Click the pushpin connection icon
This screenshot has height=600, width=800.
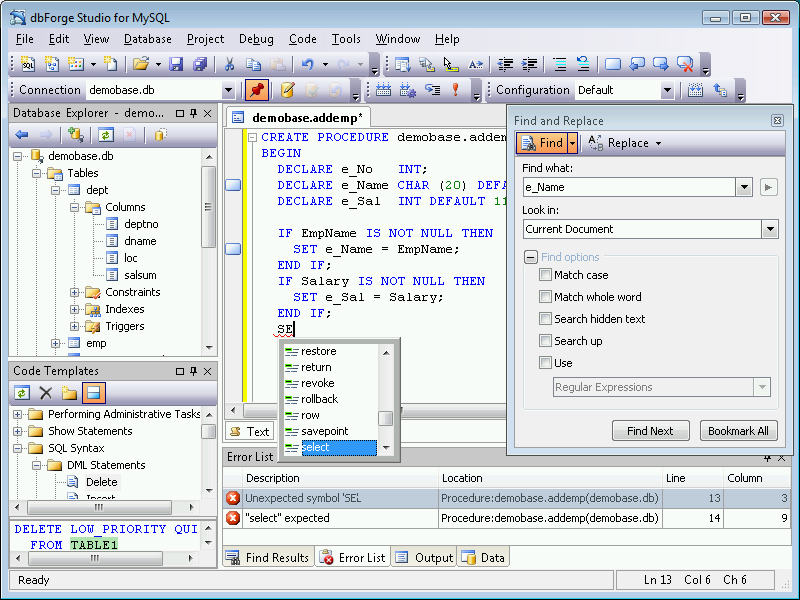coord(257,90)
